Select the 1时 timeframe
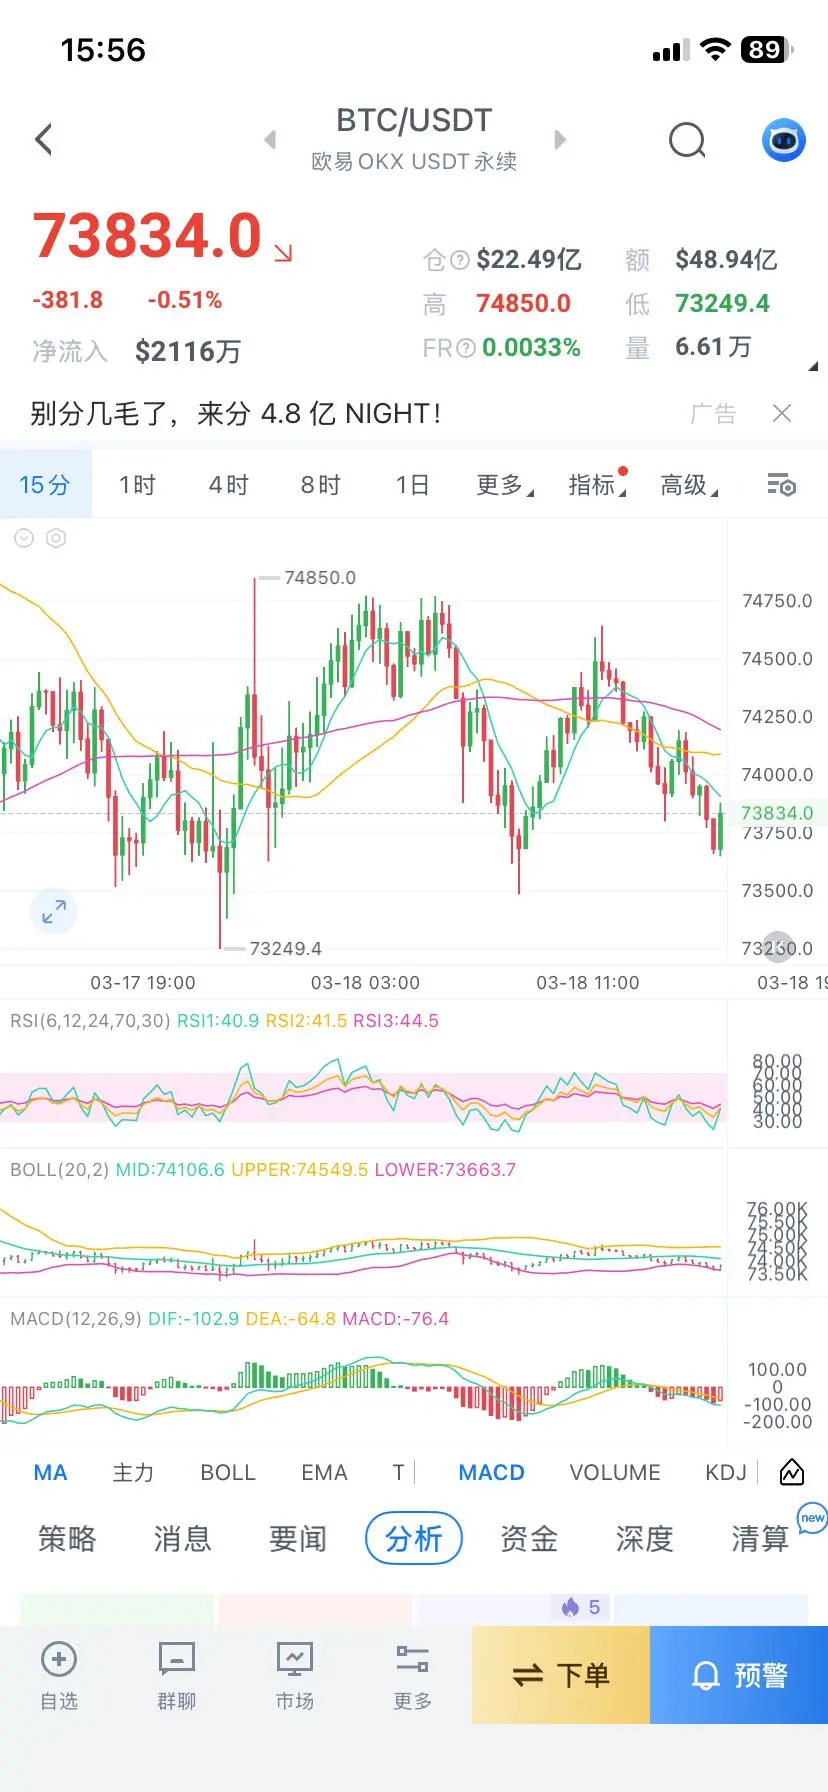 click(138, 485)
